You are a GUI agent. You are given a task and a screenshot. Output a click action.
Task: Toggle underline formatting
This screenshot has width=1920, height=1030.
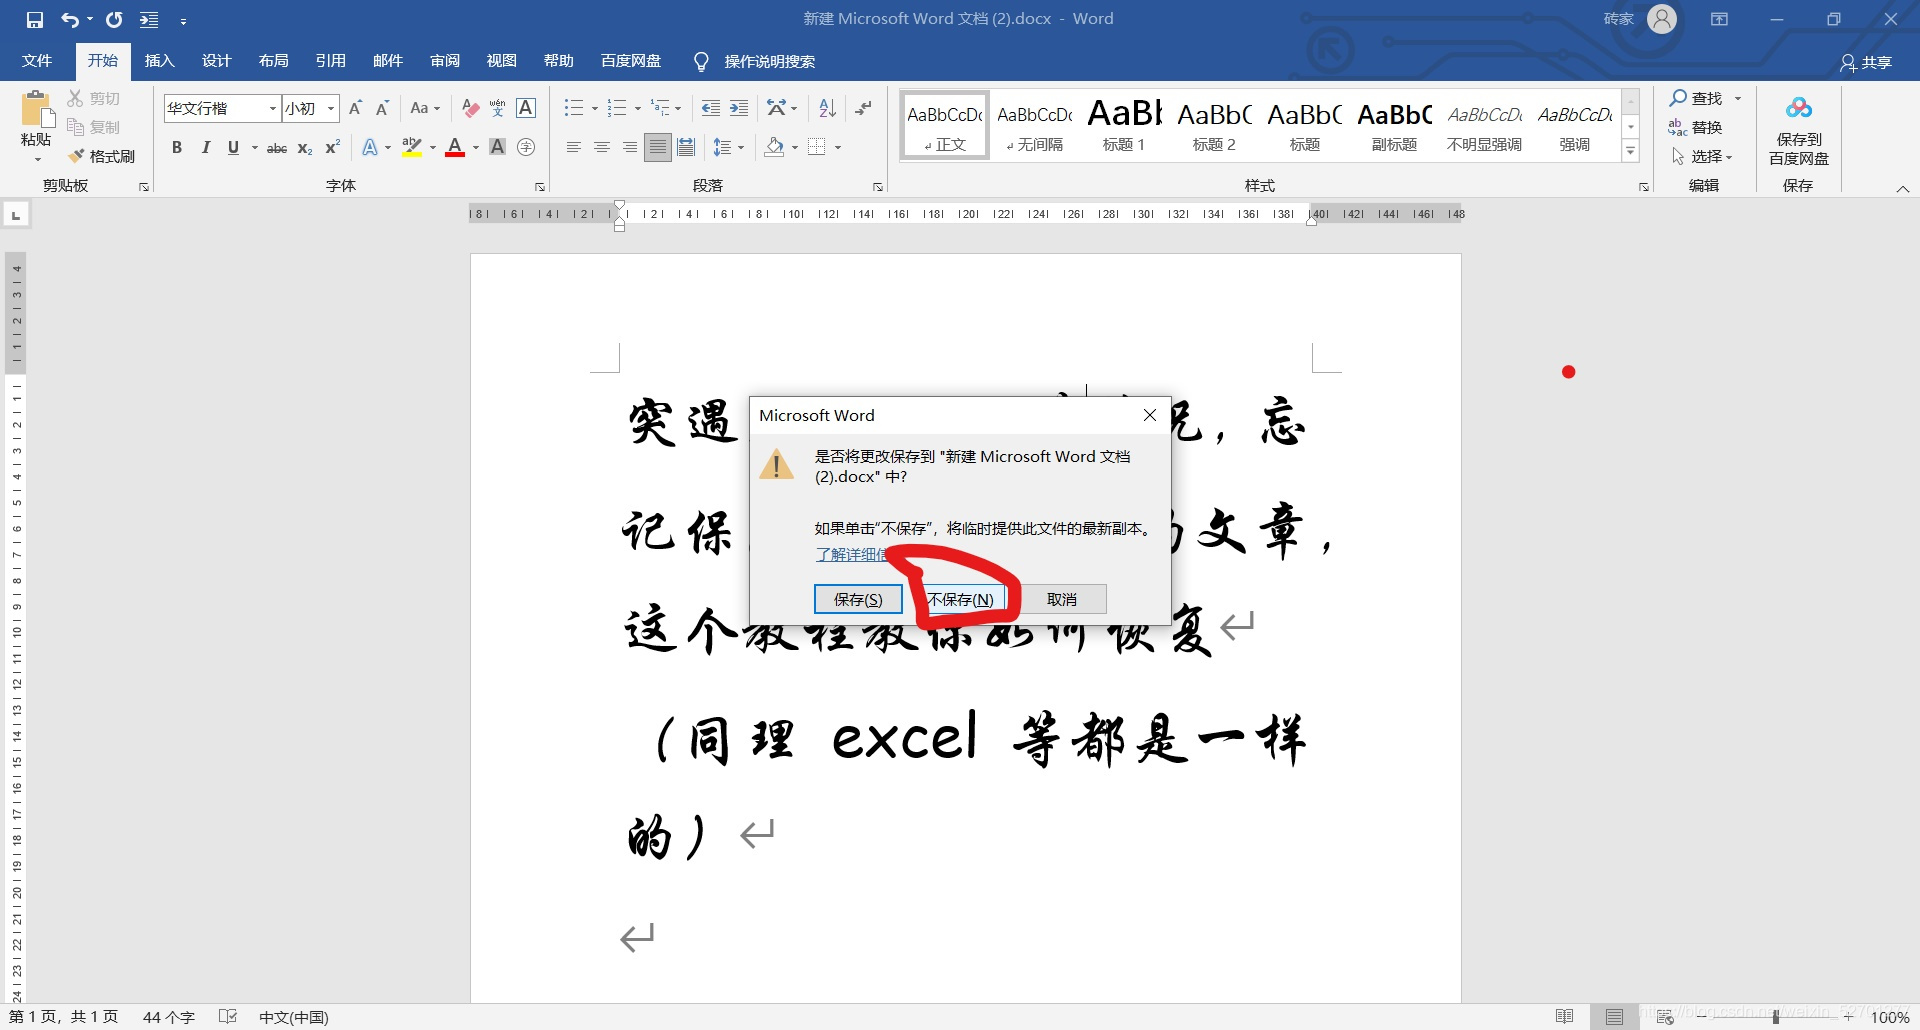pyautogui.click(x=233, y=148)
